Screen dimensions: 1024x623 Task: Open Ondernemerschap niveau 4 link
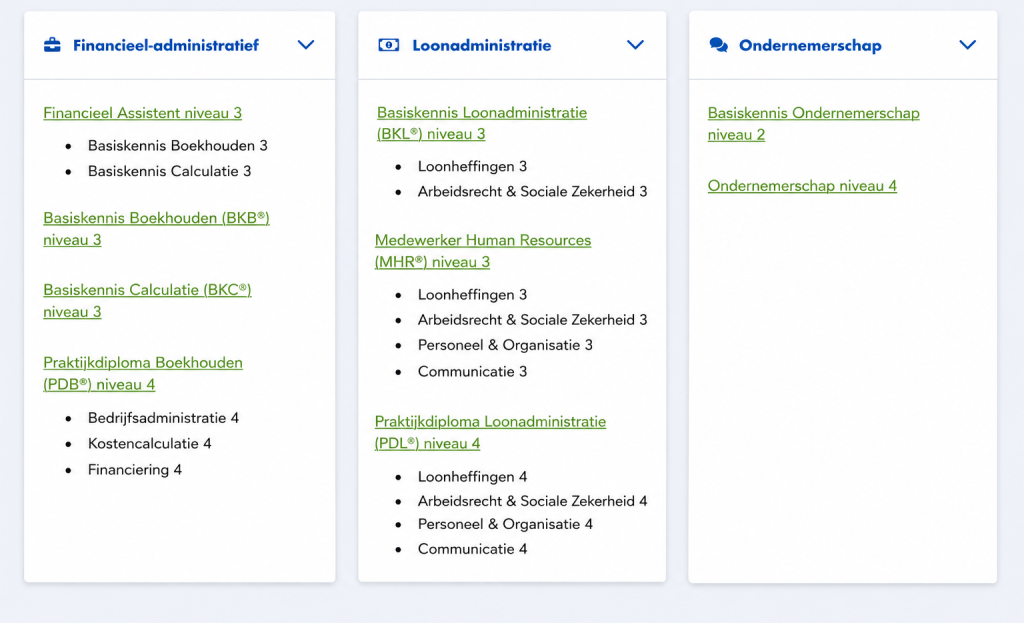802,185
